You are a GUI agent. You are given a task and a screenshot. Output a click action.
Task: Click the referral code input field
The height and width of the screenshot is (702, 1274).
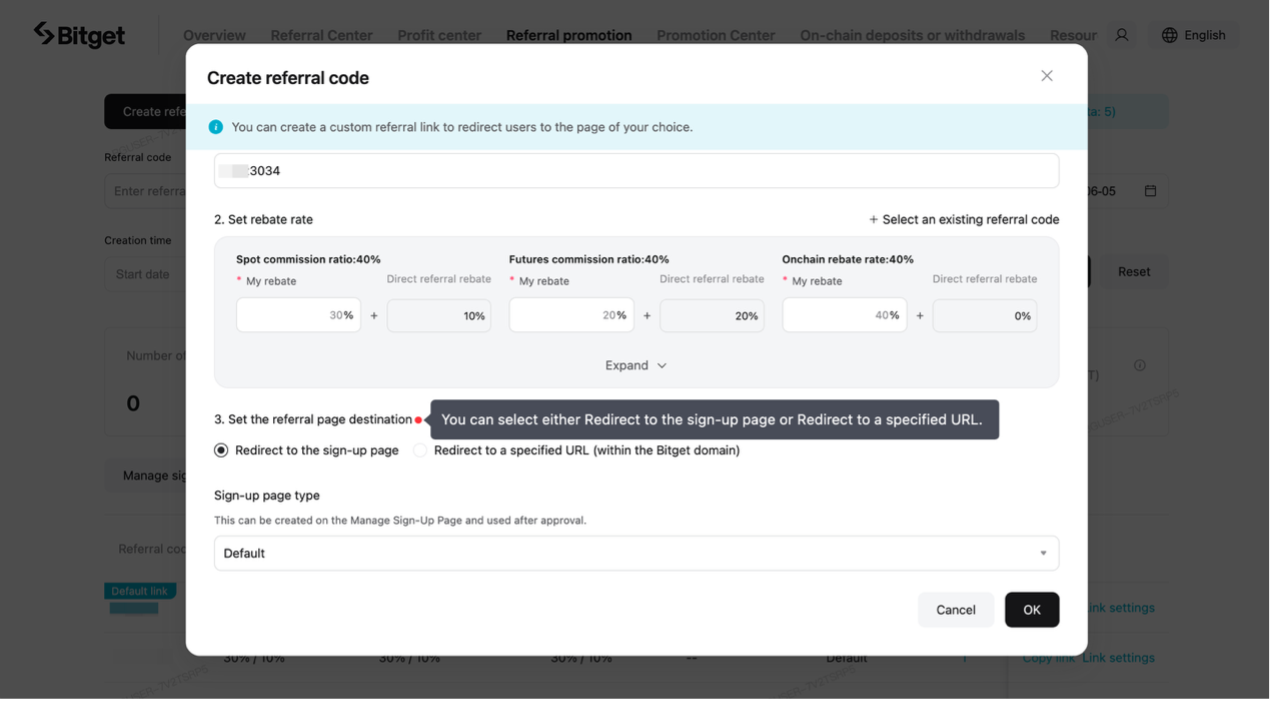[x=636, y=170]
